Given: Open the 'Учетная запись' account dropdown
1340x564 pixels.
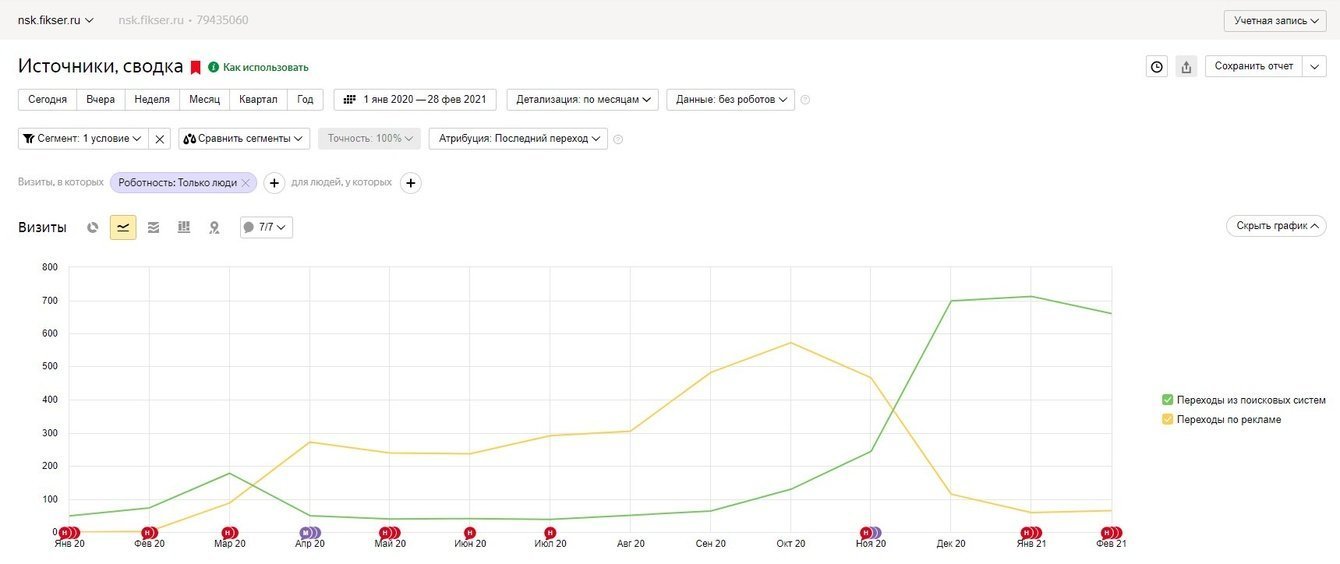Looking at the screenshot, I should pos(1275,20).
